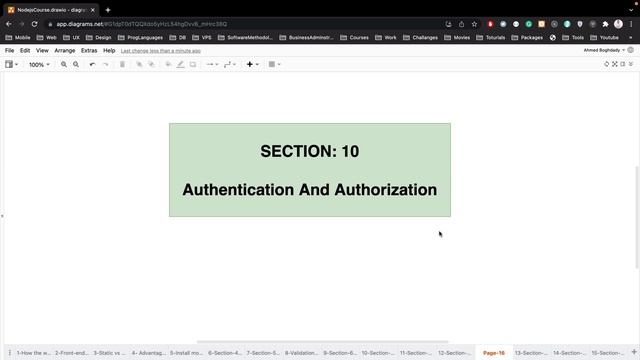
Task: Open the Arrange menu
Action: coord(64,50)
